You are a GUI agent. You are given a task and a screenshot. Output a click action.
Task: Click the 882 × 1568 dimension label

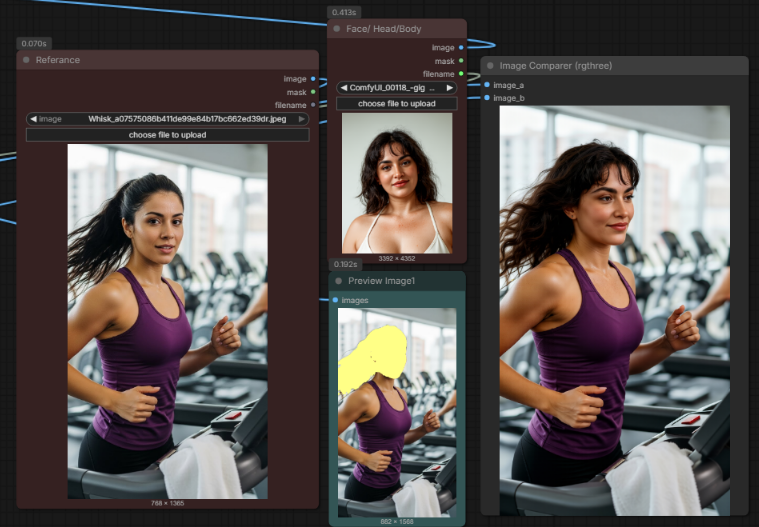click(397, 522)
